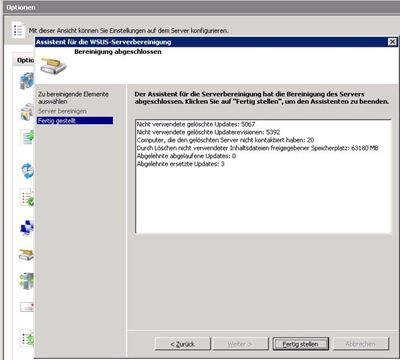
Task: Open the server cleanup wizard option icon in Optionen
Action: pyautogui.click(x=27, y=255)
